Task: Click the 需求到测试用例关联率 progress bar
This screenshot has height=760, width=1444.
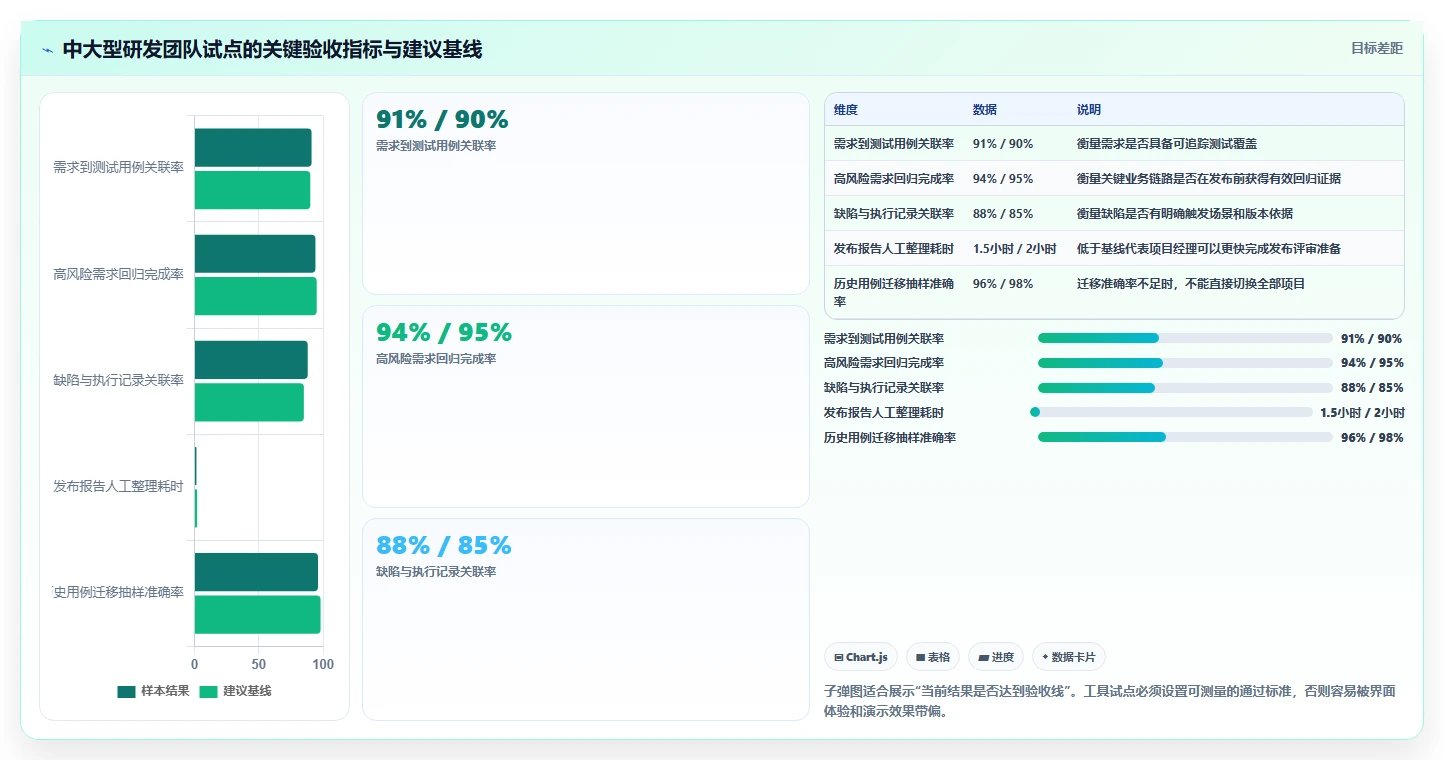Action: pyautogui.click(x=1185, y=338)
